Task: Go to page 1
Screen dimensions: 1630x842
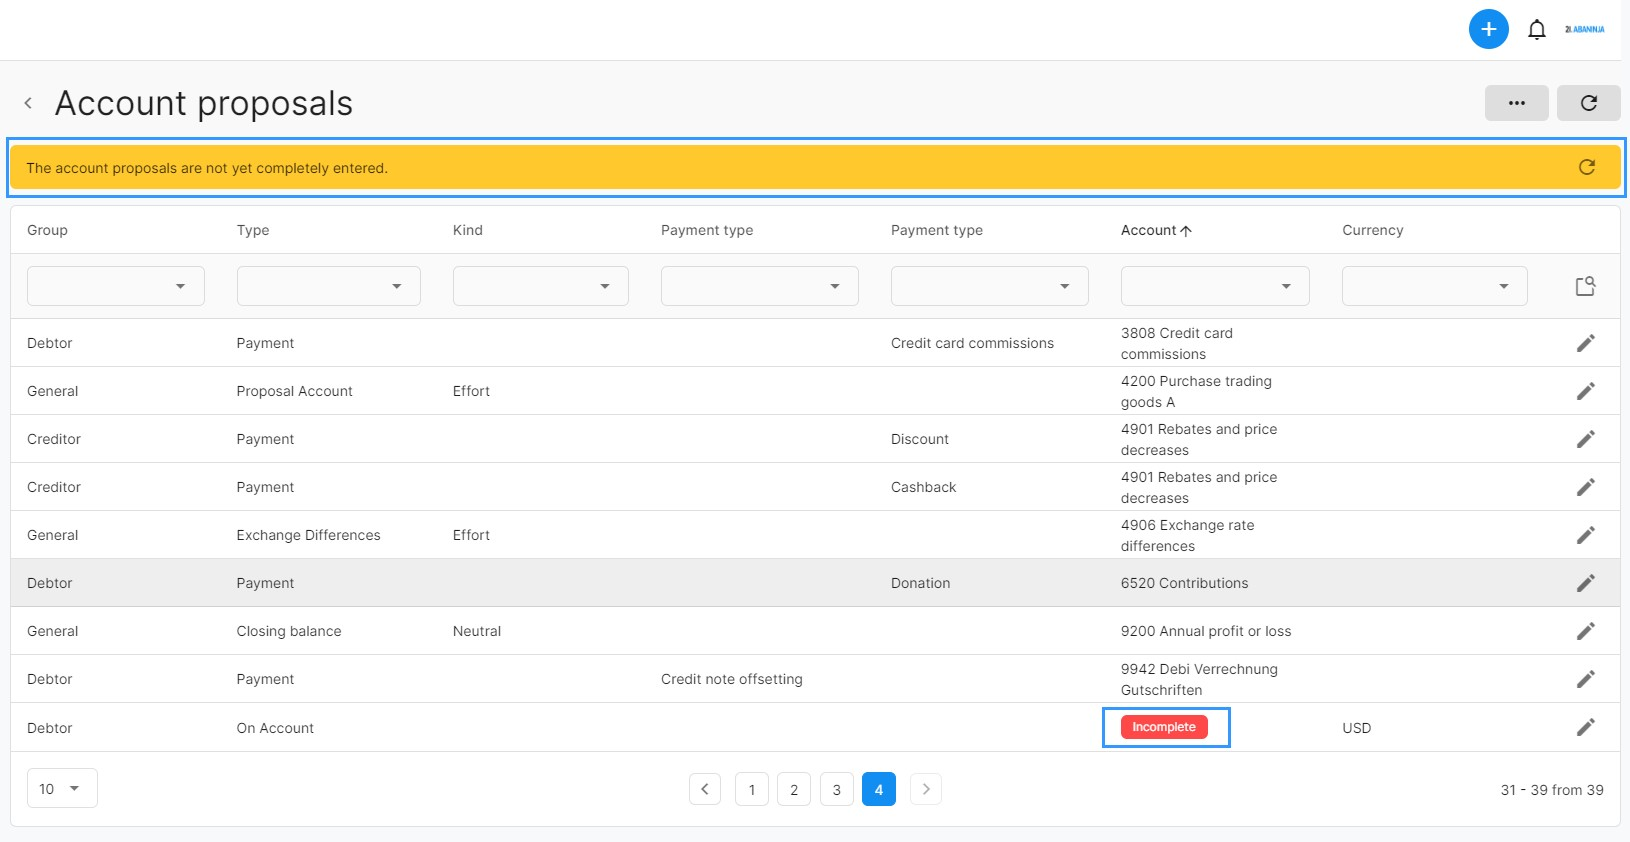Action: pyautogui.click(x=752, y=789)
